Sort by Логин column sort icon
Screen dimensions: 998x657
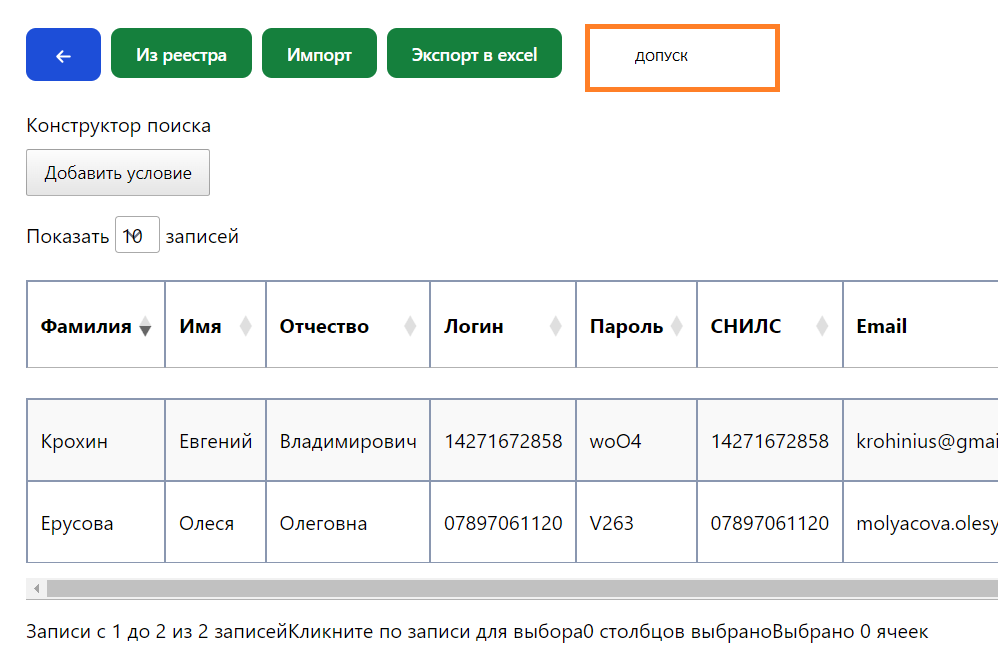556,326
